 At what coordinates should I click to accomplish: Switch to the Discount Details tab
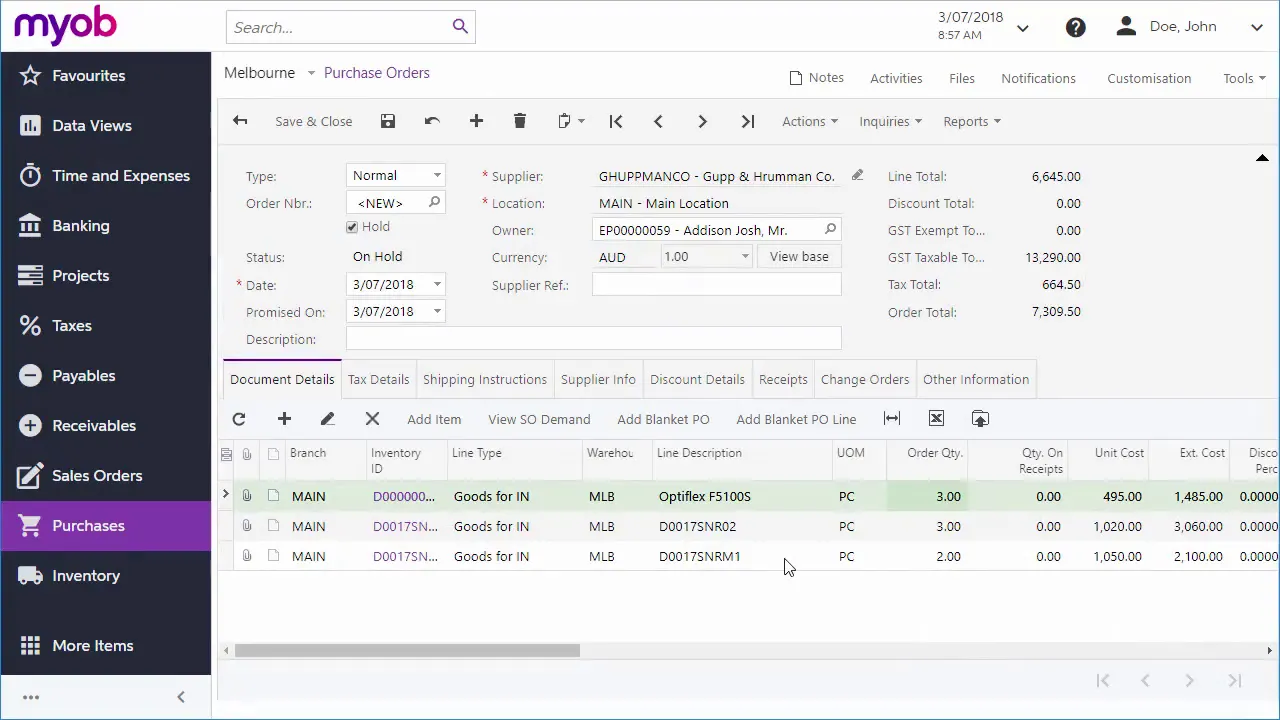tap(697, 379)
